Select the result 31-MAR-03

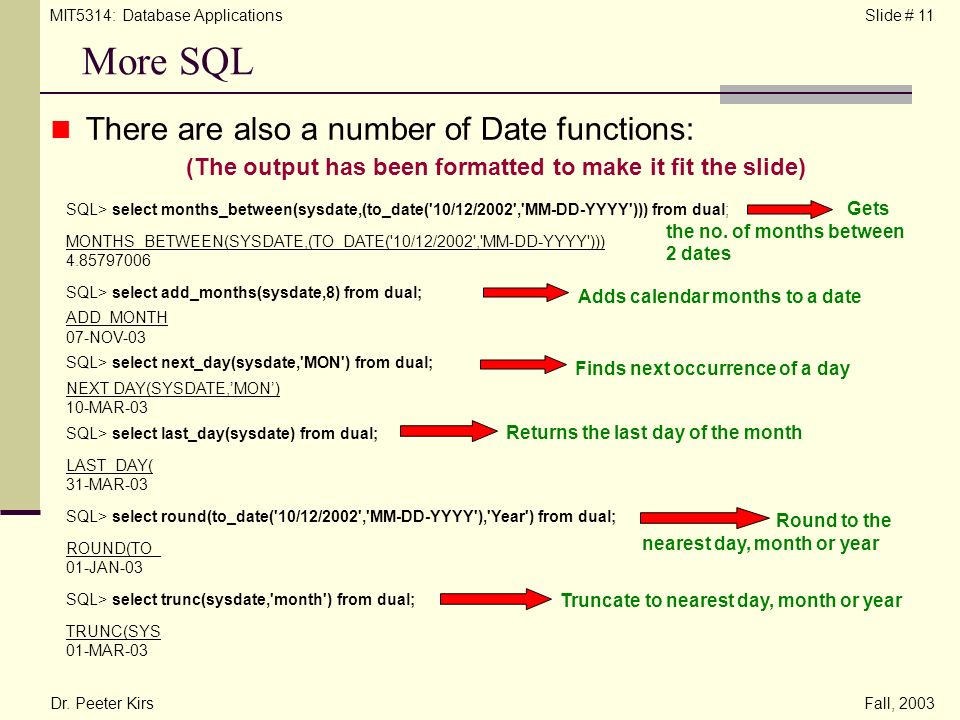[x=107, y=484]
